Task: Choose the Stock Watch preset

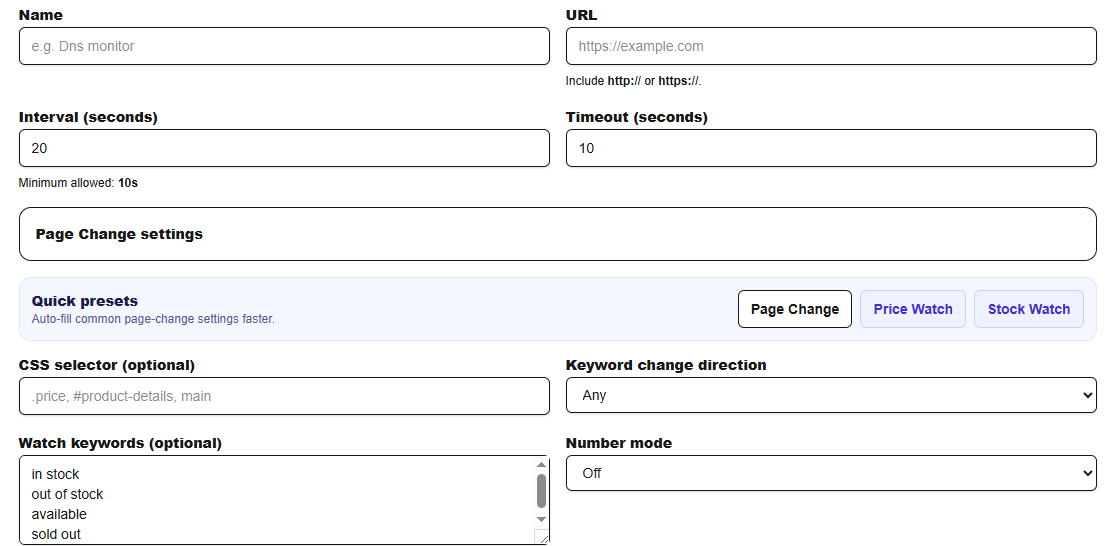Action: point(1029,309)
